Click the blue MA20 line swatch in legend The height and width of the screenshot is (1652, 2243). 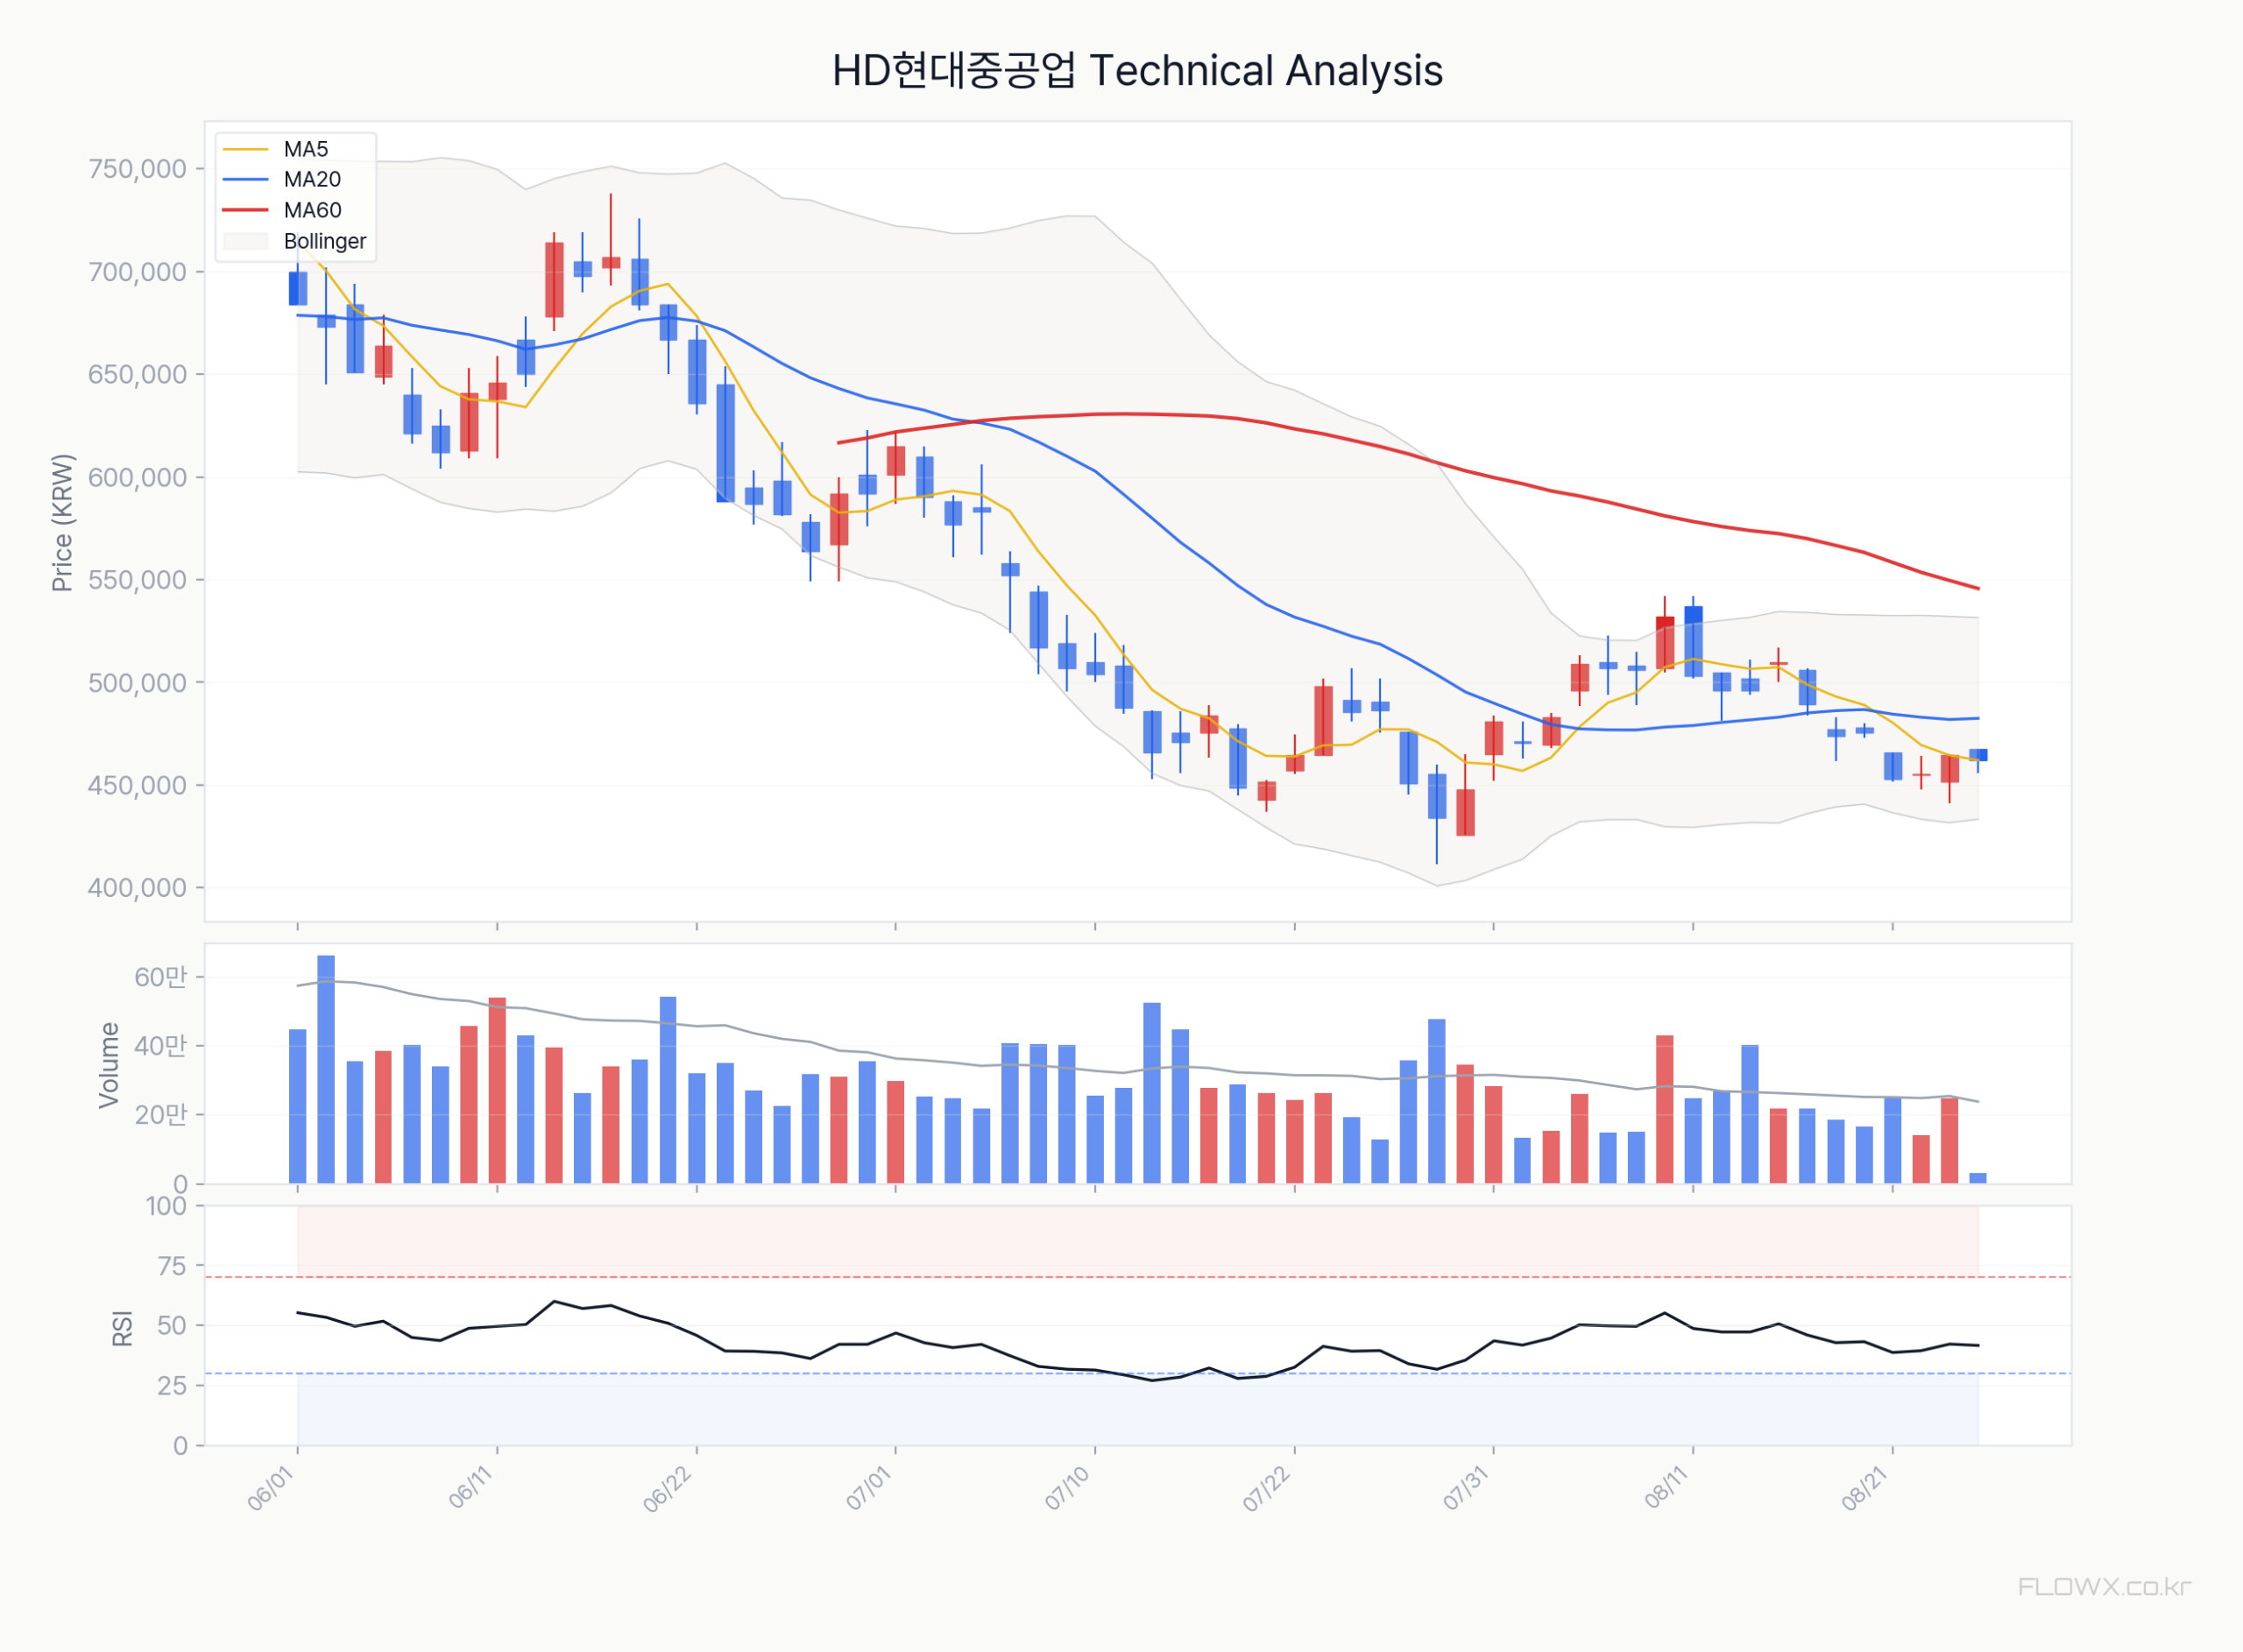246,179
